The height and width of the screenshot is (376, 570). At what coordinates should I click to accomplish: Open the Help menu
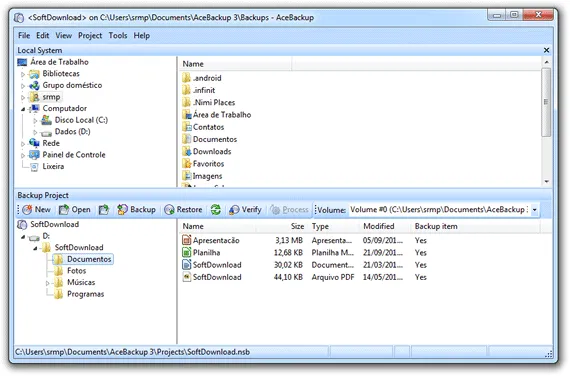[141, 36]
